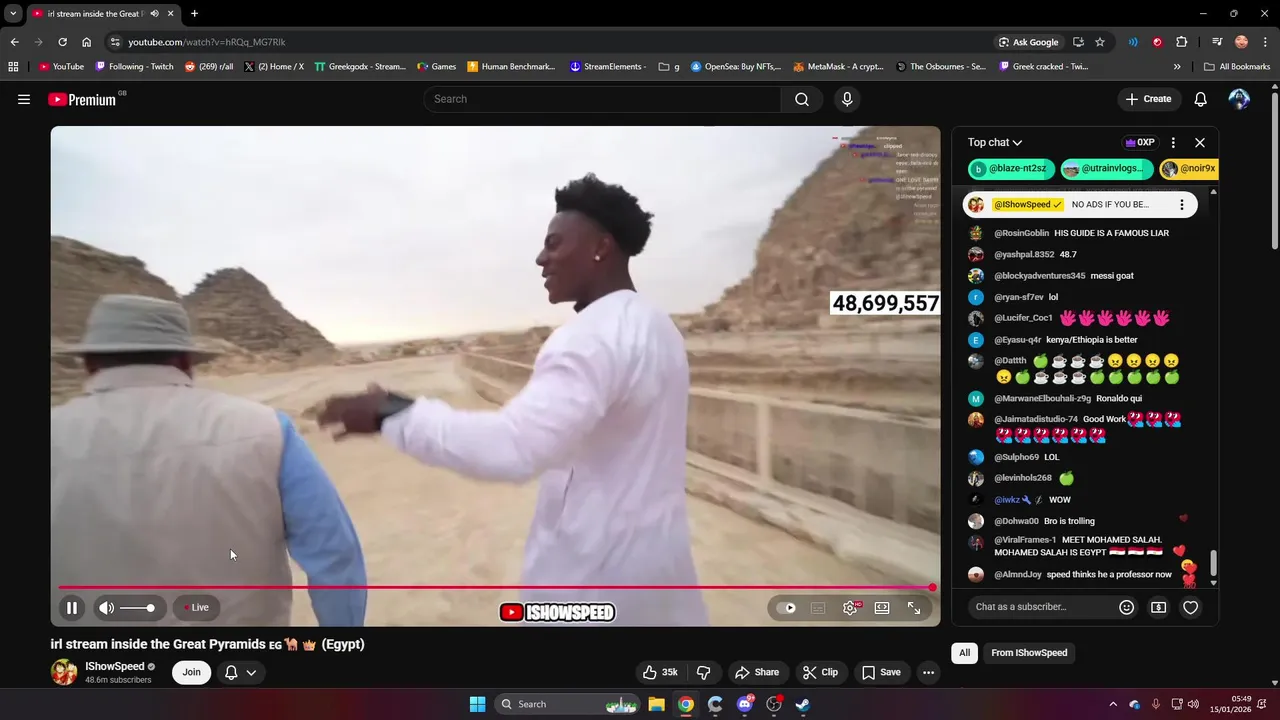
Task: Click in Chat as a subscriber field
Action: [x=1042, y=607]
